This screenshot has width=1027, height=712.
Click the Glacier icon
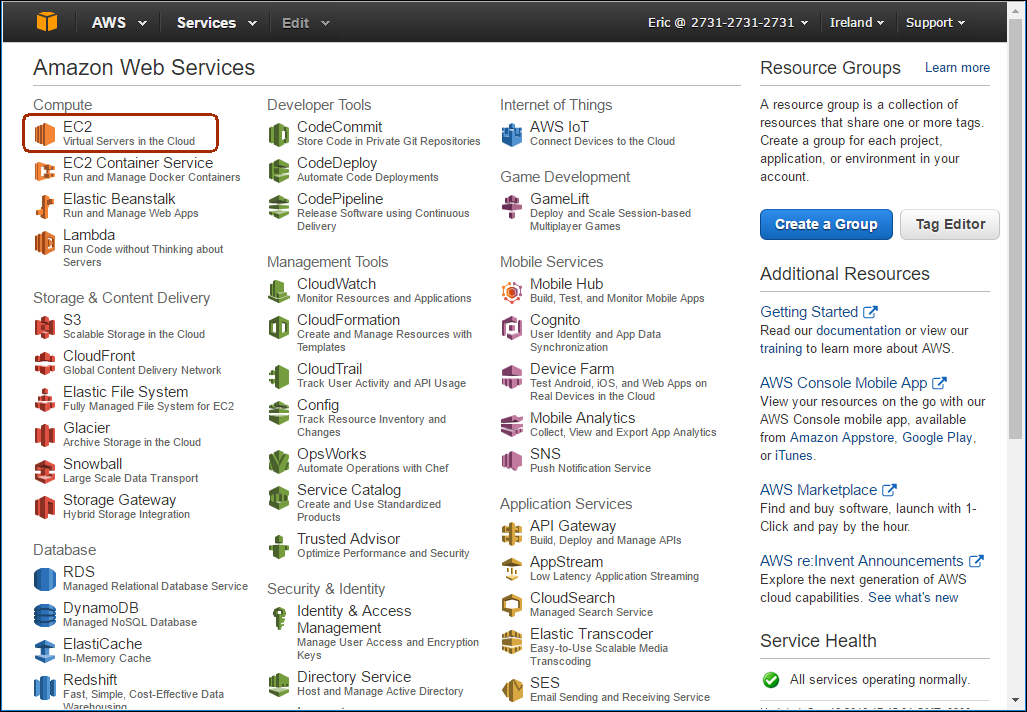point(45,435)
